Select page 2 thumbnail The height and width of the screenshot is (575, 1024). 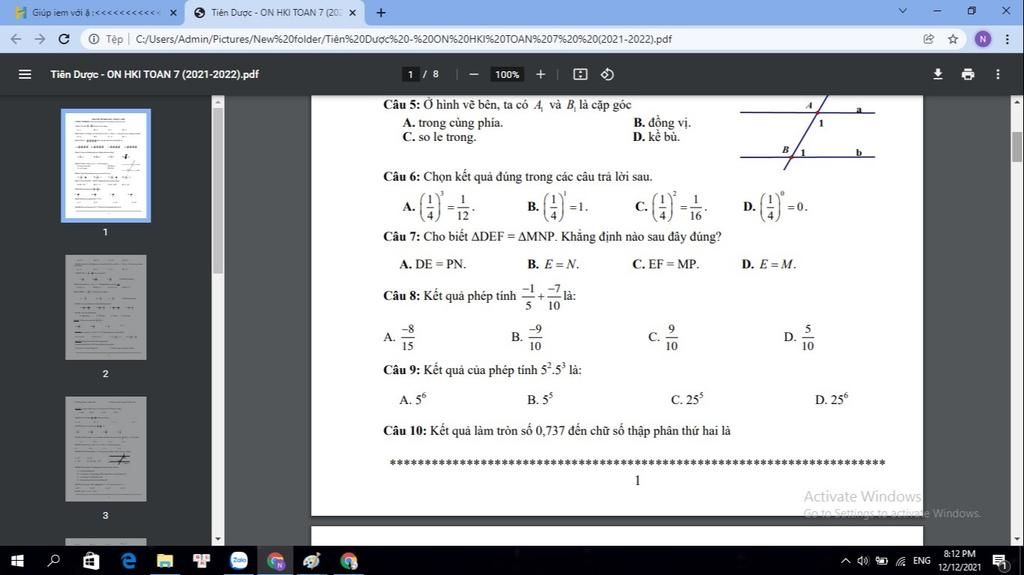pyautogui.click(x=106, y=307)
